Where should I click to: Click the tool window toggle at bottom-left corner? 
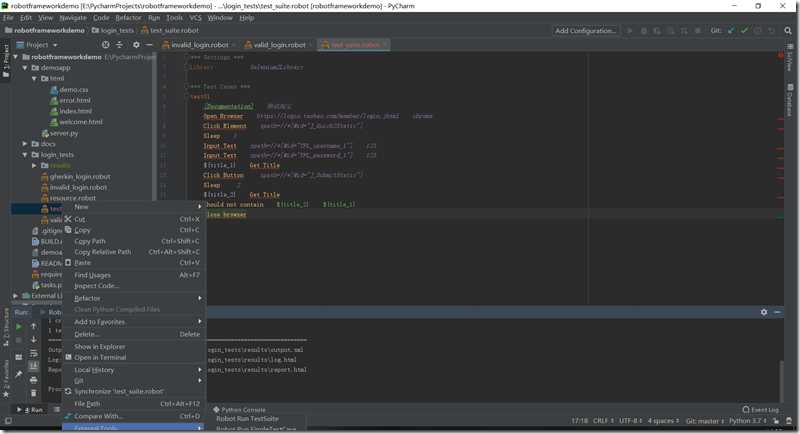click(8, 421)
